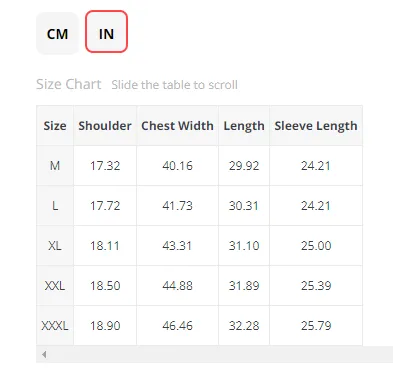
Task: Click the horizontal scrollbar track under the table
Action: pos(214,354)
